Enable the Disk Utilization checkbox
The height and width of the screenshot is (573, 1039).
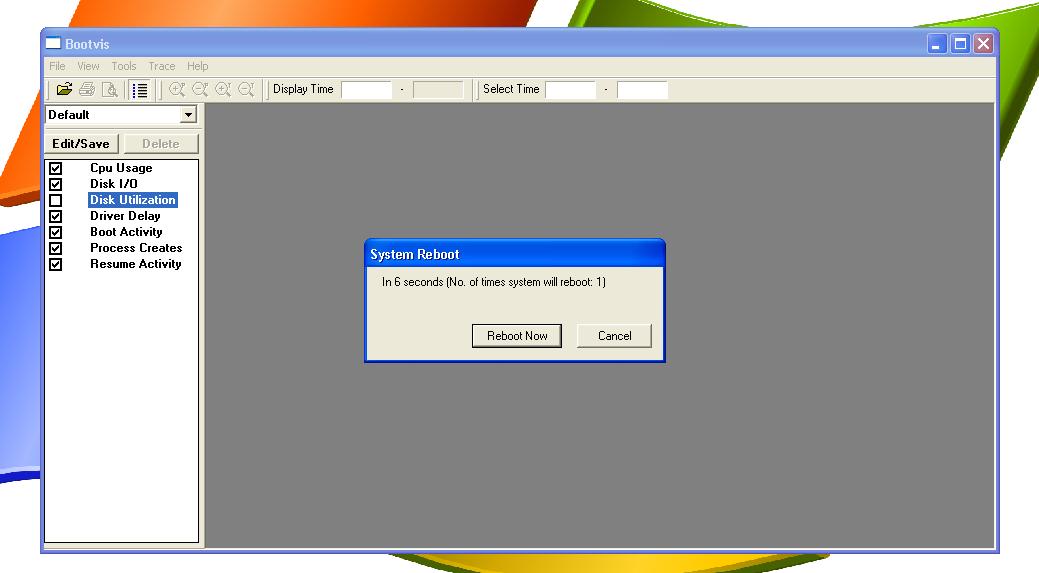coord(56,200)
